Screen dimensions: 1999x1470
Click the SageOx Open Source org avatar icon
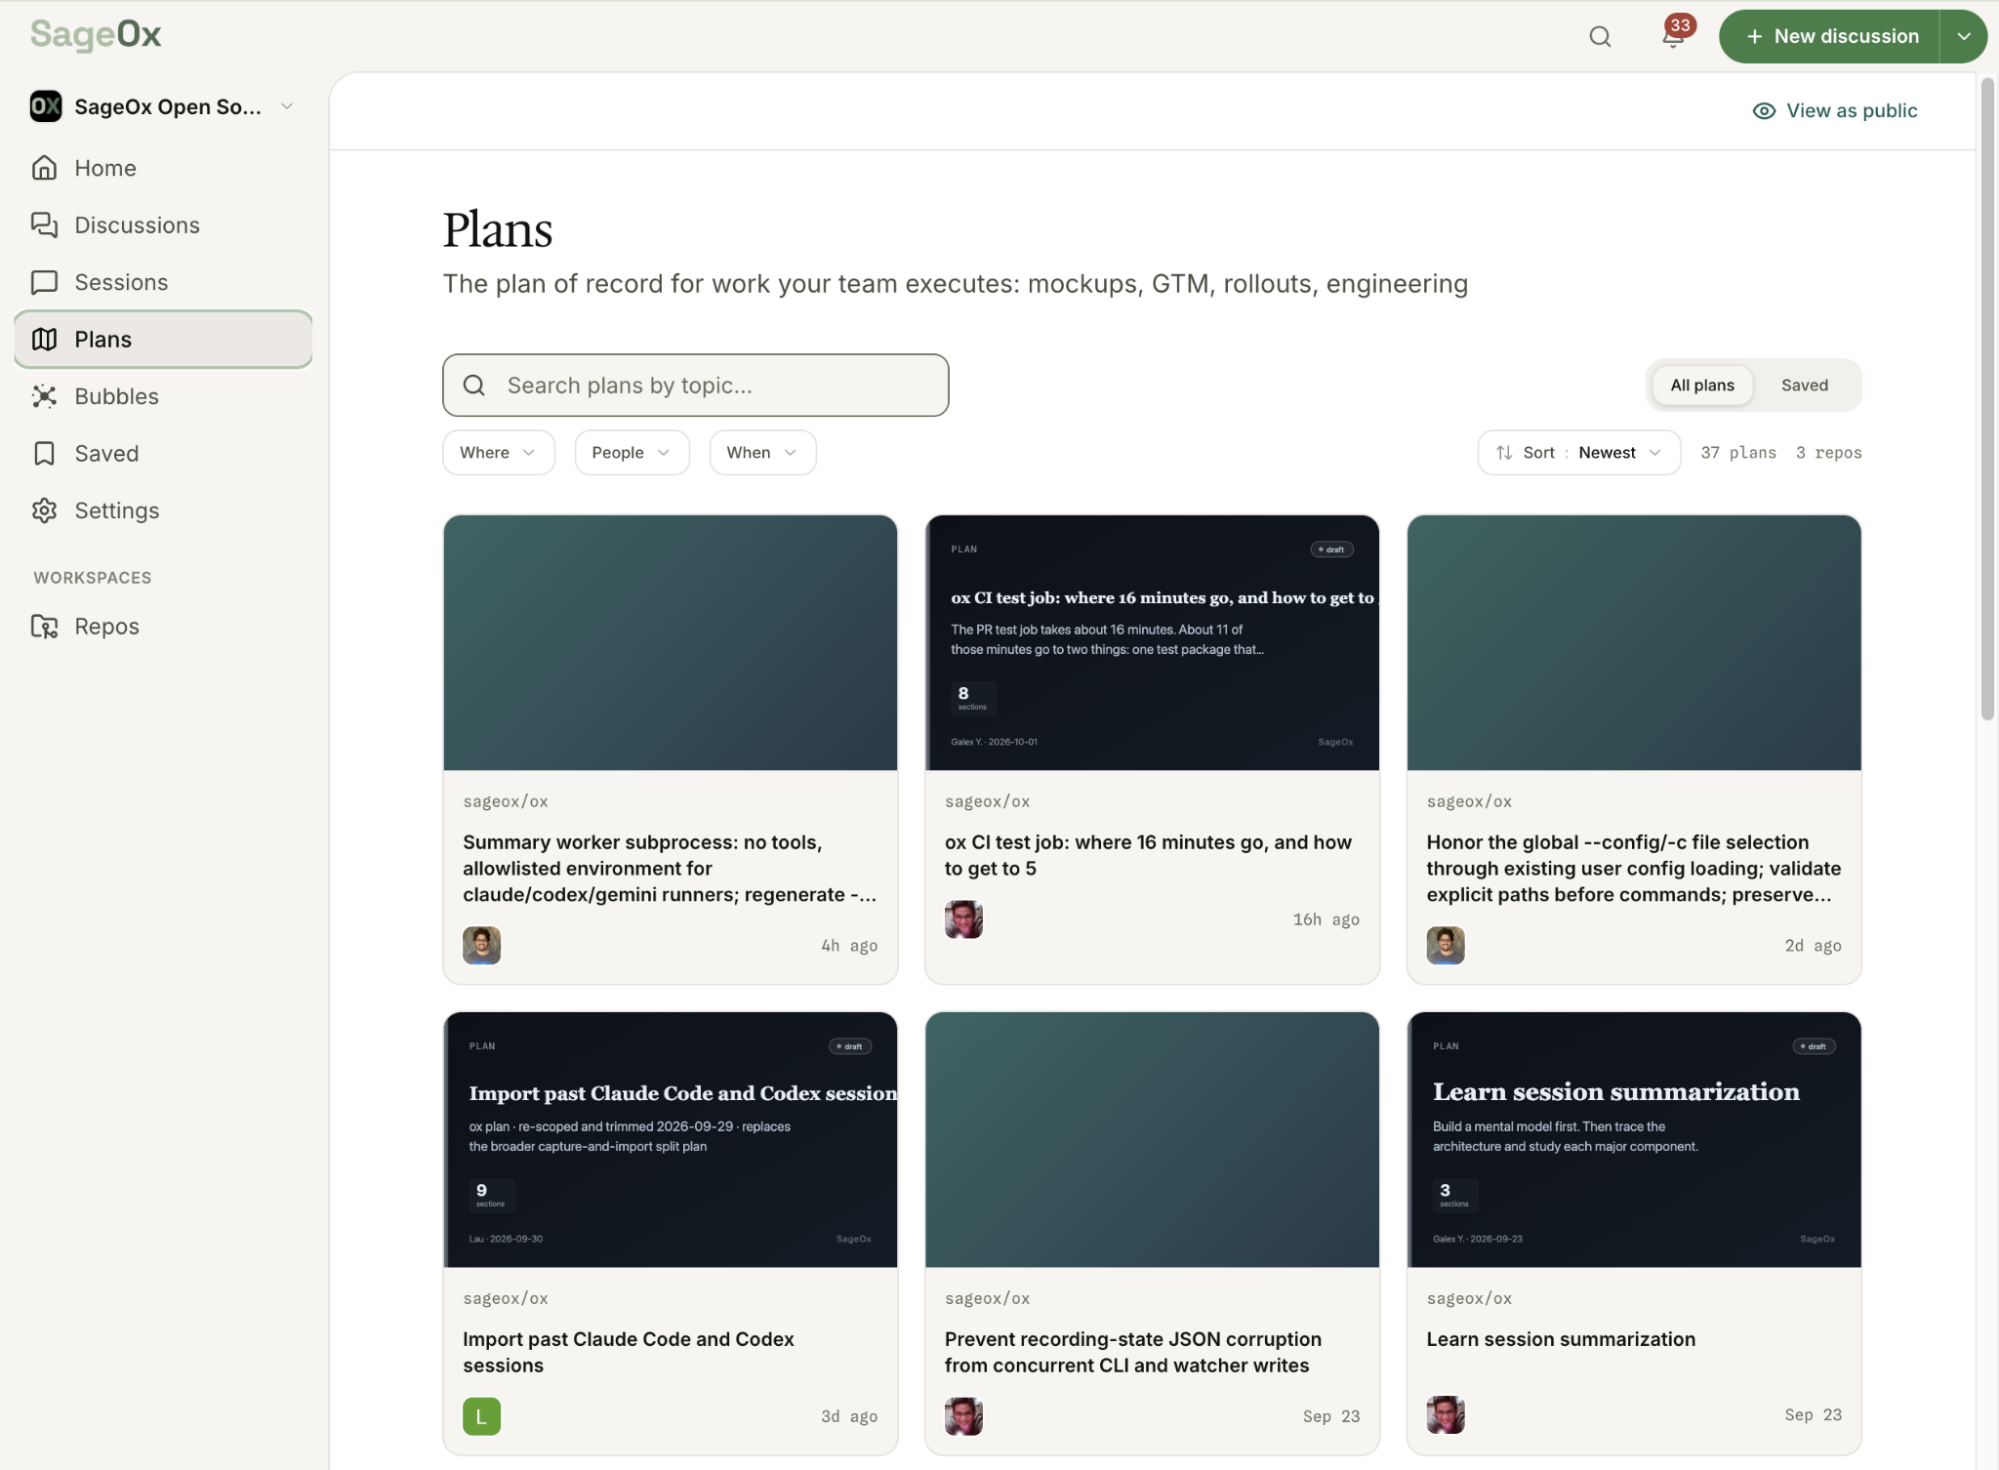tap(46, 106)
